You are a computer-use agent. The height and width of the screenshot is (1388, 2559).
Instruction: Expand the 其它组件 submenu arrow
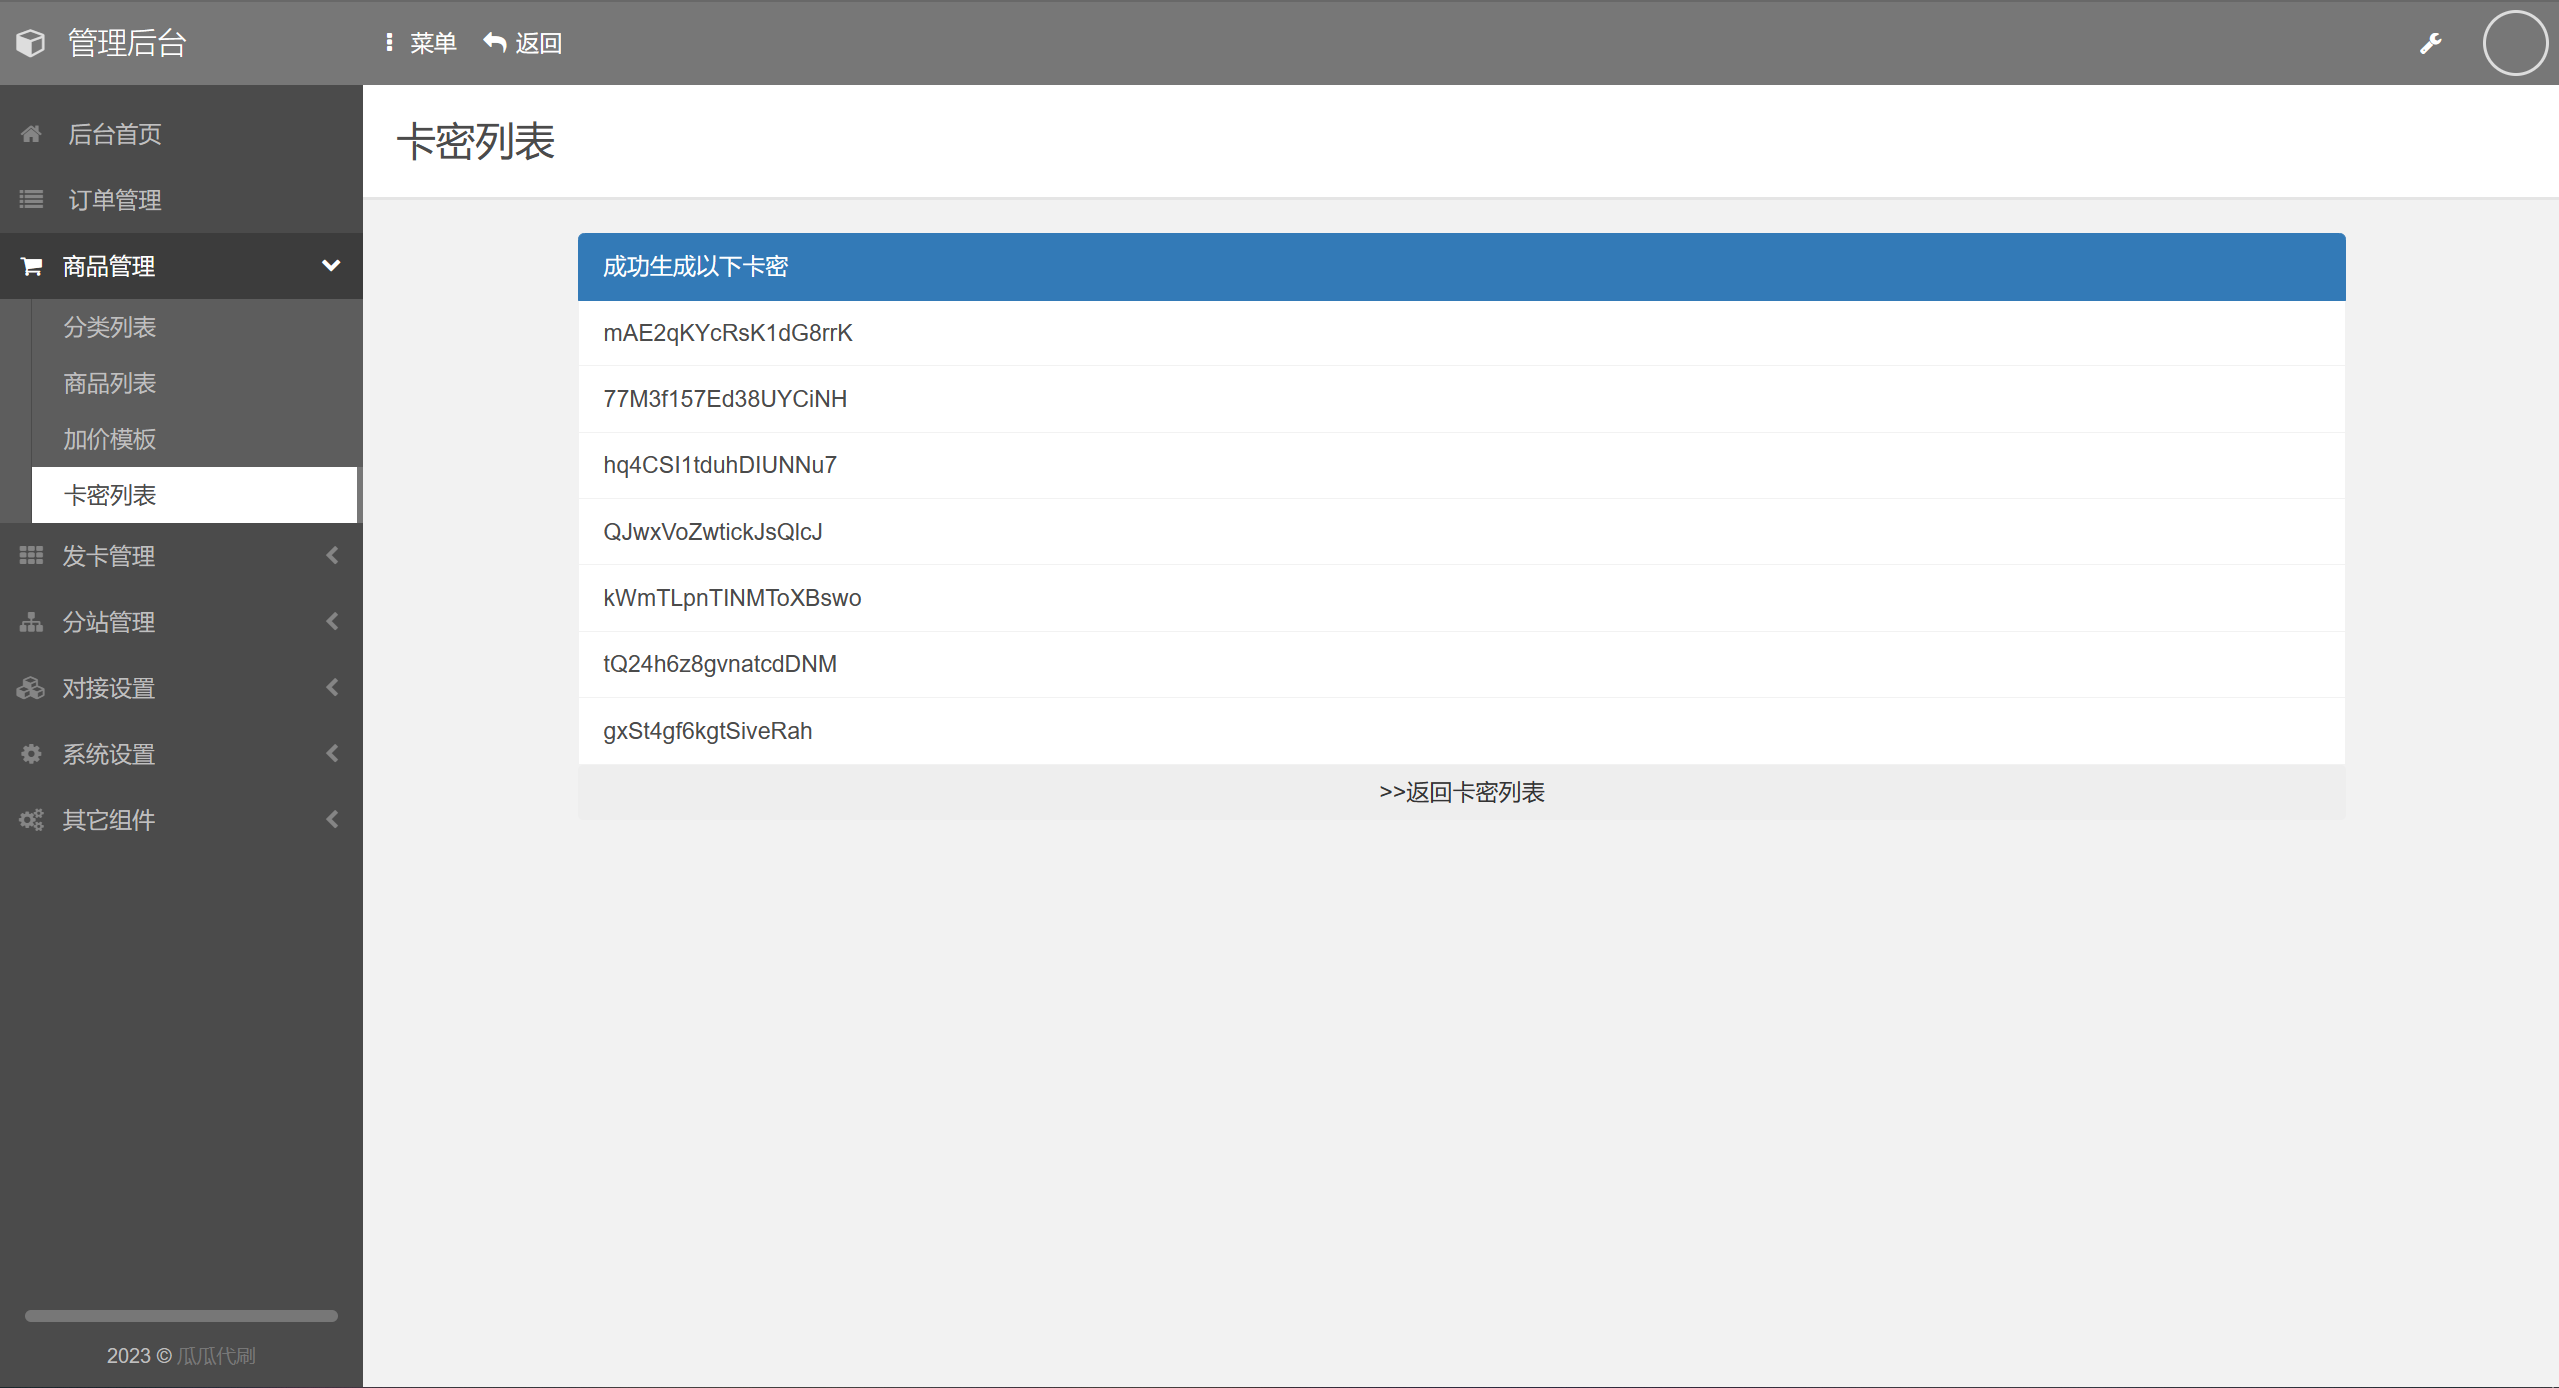[332, 820]
